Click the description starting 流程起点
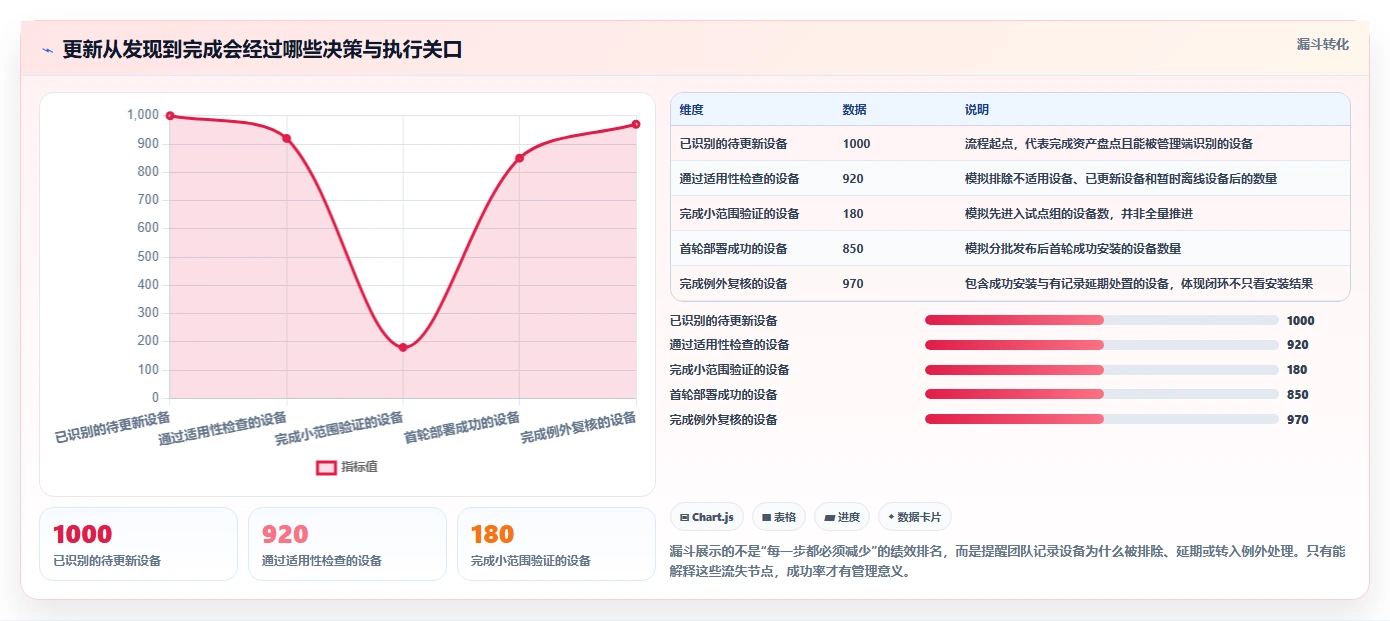The image size is (1390, 621). 1109,144
